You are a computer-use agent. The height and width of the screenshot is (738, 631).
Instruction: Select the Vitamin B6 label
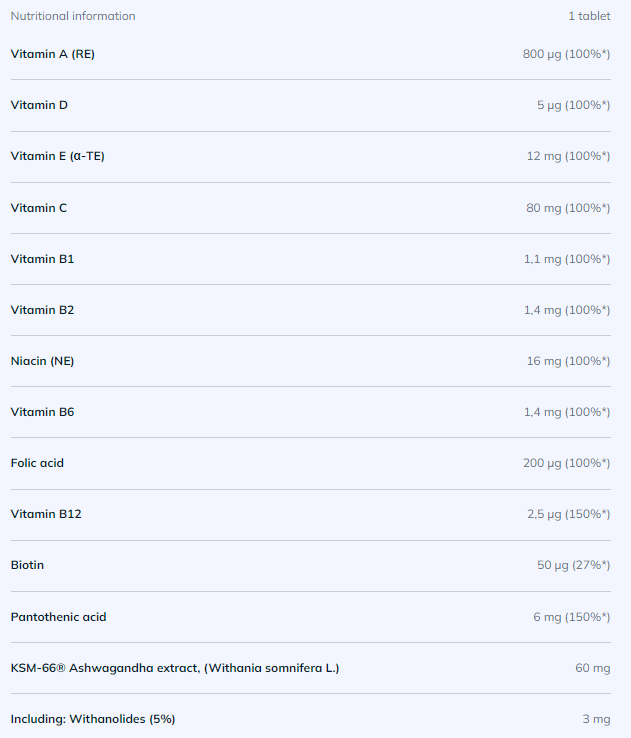coord(42,412)
